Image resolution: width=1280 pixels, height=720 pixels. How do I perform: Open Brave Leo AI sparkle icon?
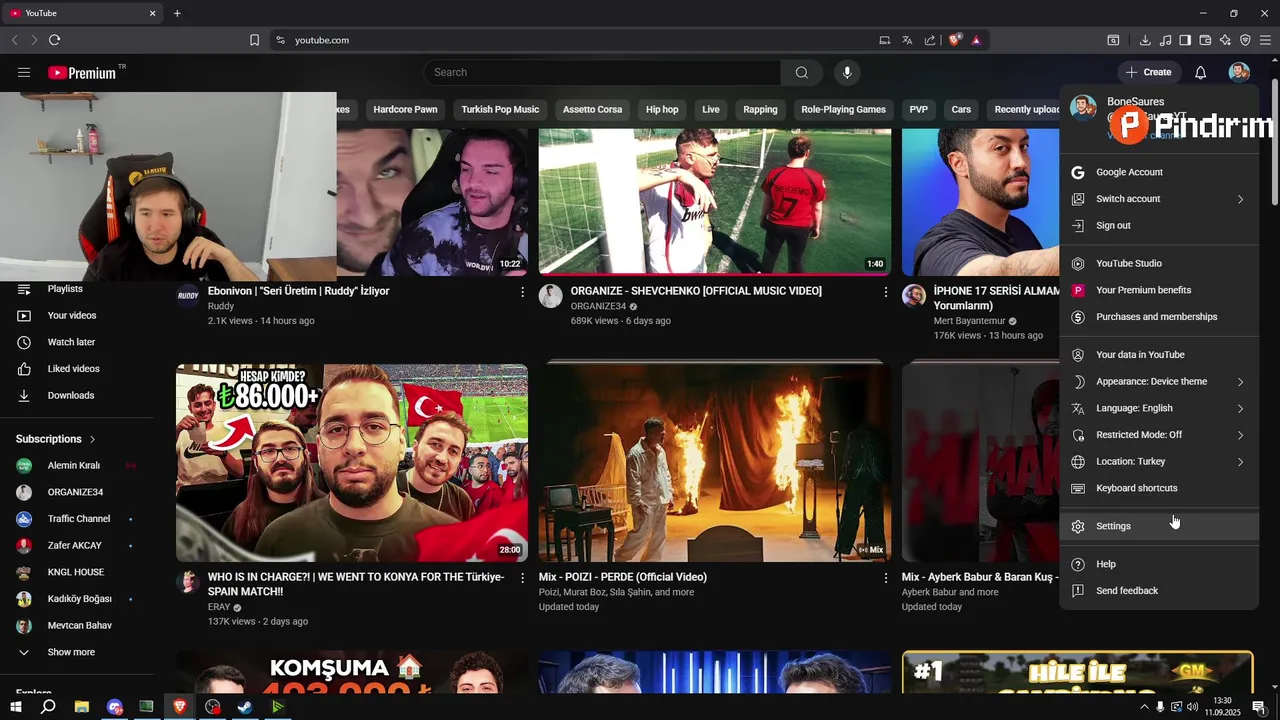(x=1225, y=40)
